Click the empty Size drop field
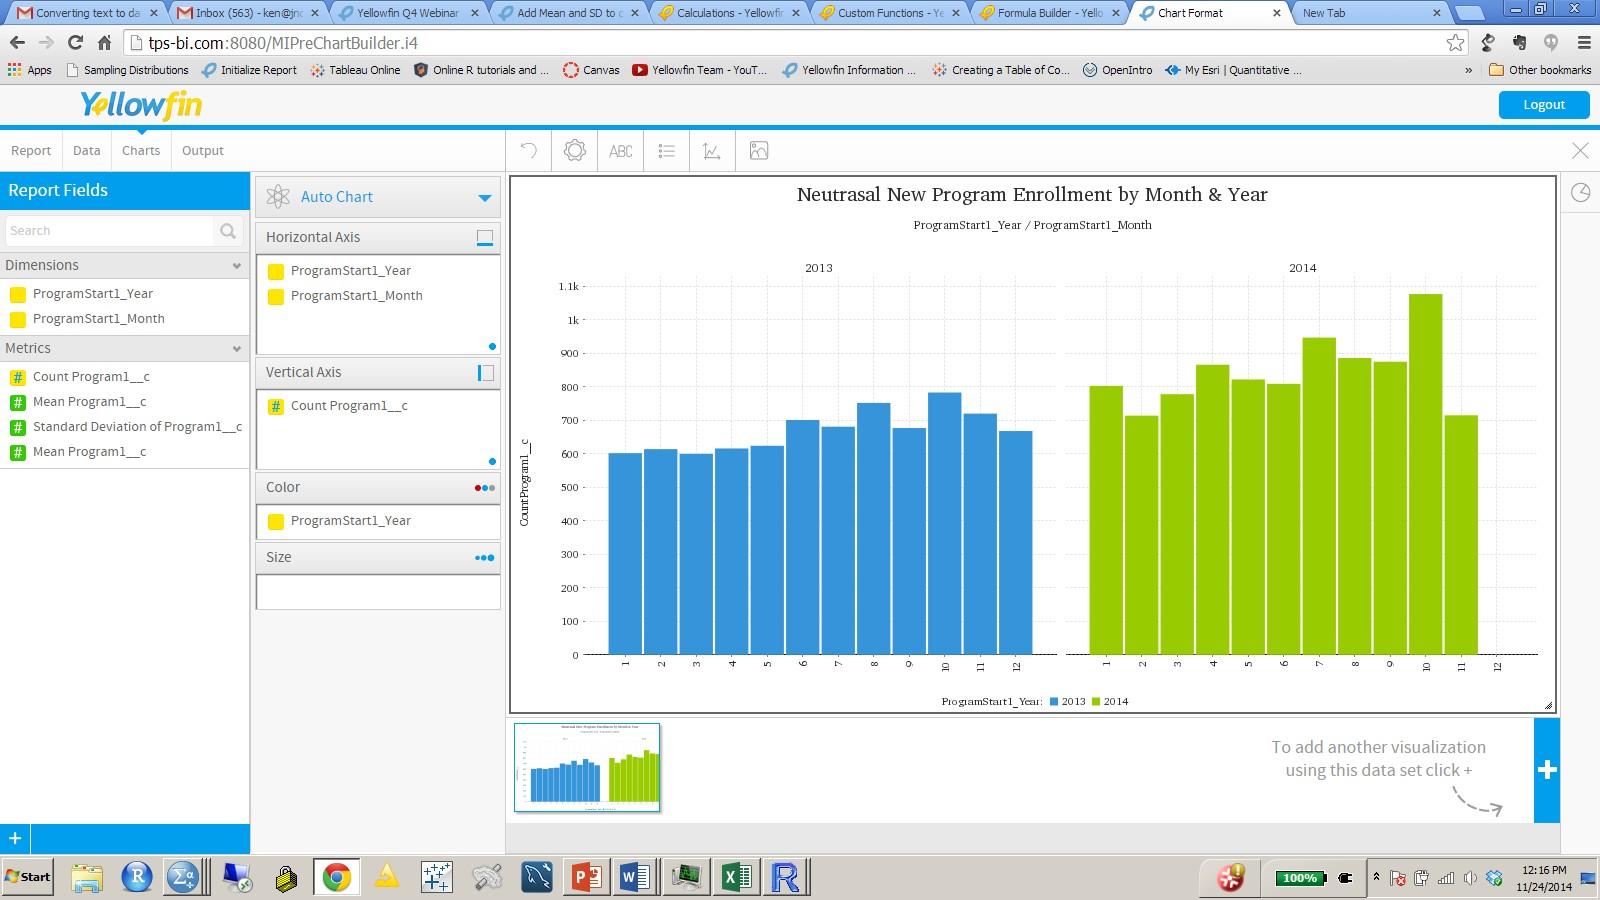1600x900 pixels. coord(378,592)
